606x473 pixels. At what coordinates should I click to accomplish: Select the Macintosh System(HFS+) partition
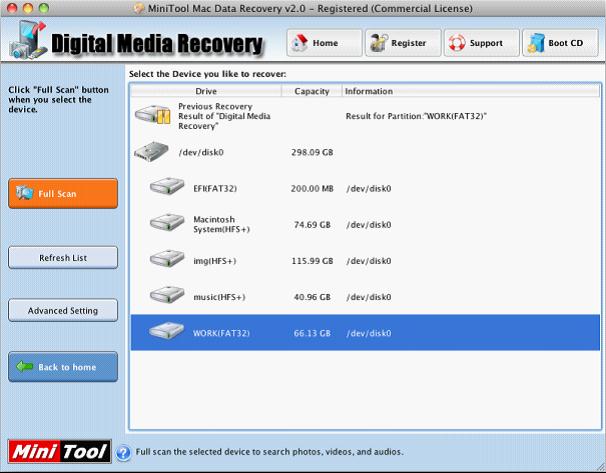point(221,225)
